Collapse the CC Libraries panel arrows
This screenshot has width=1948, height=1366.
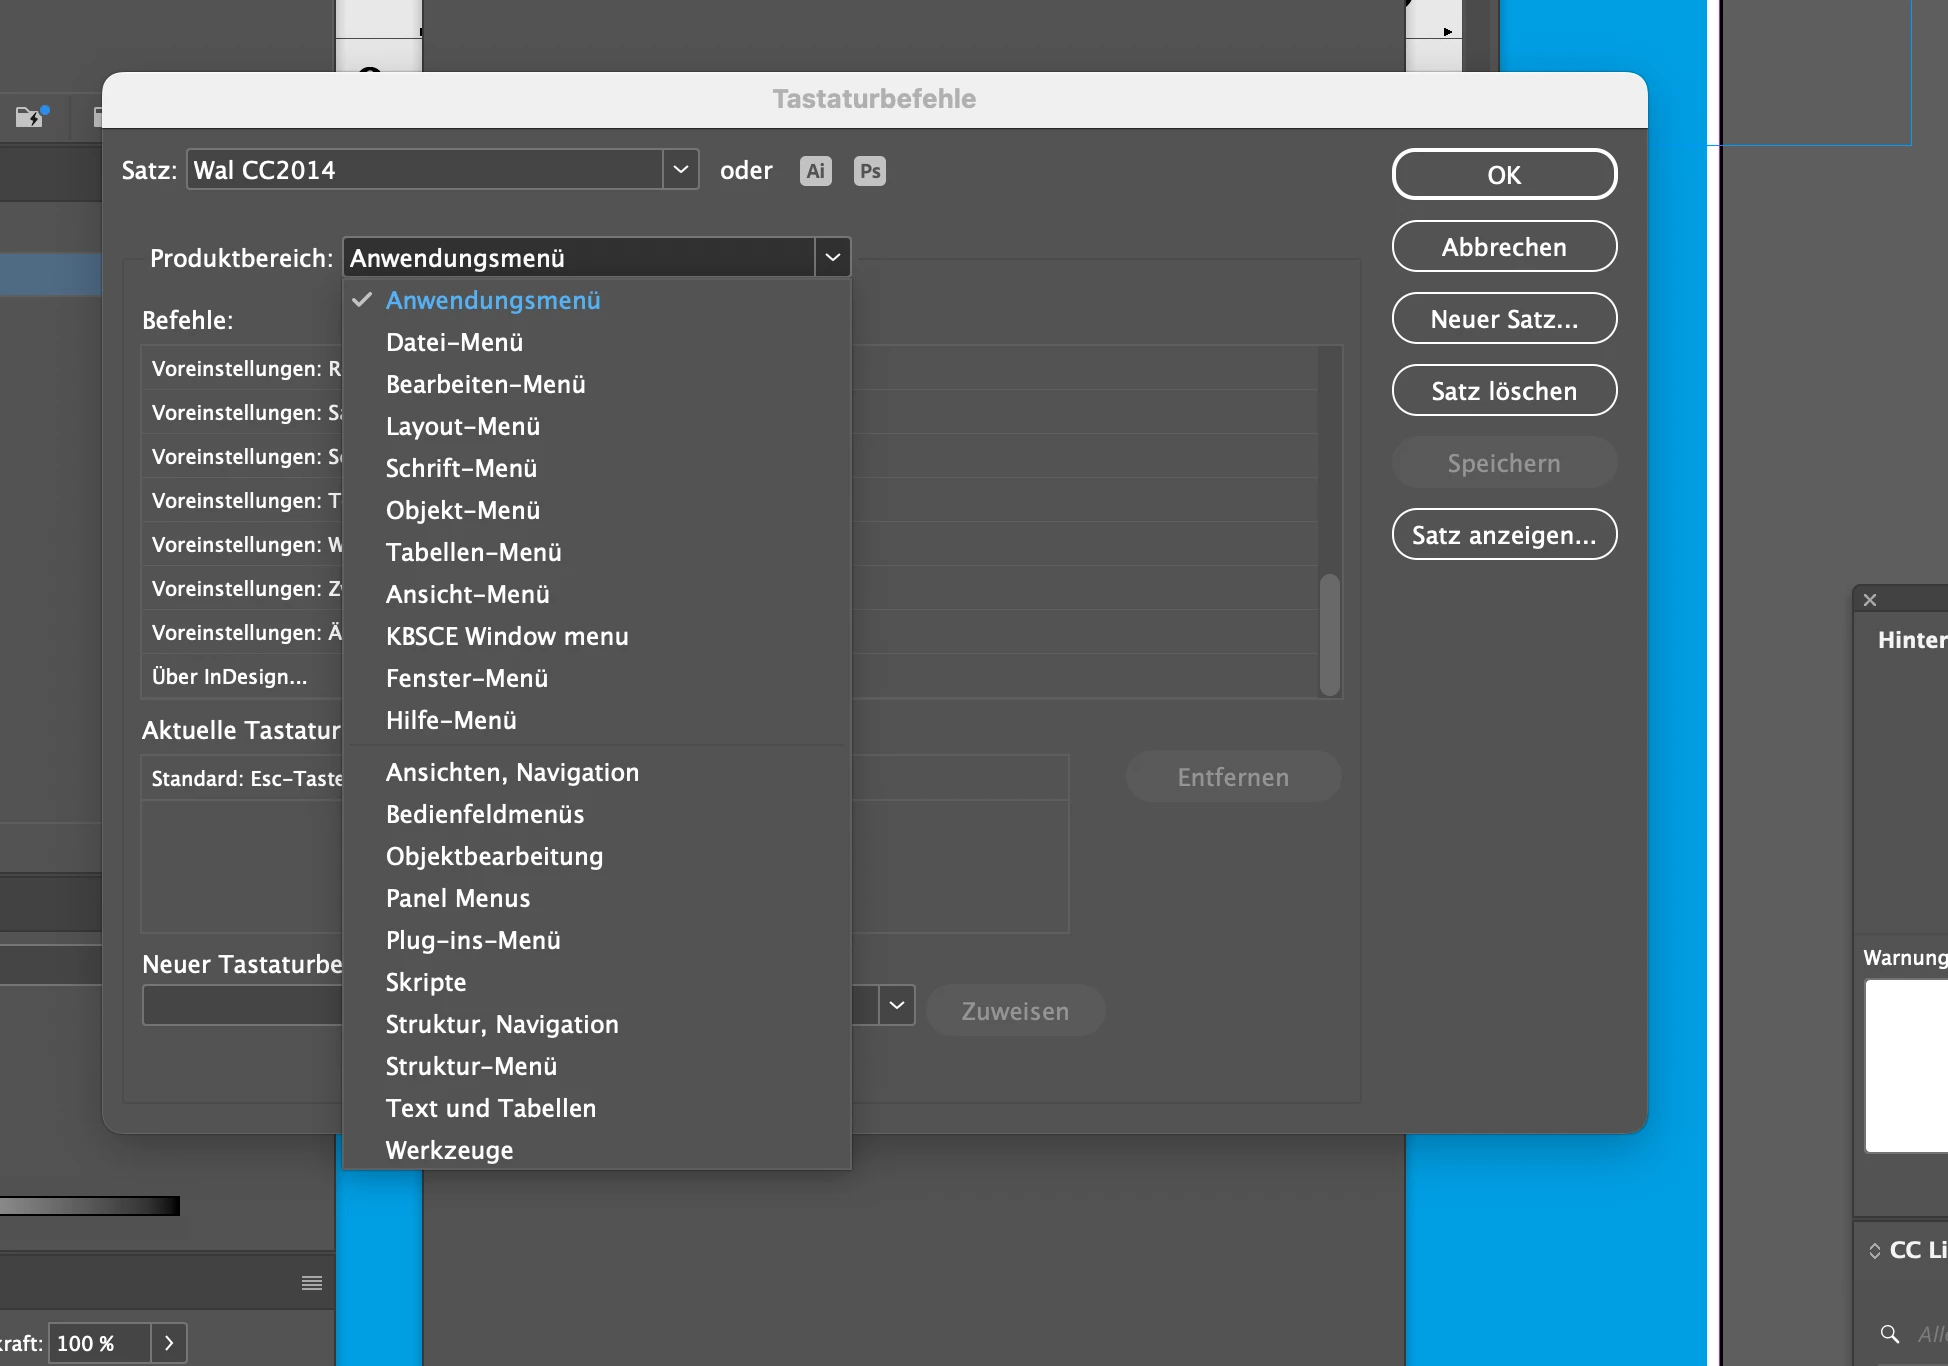pos(1874,1251)
